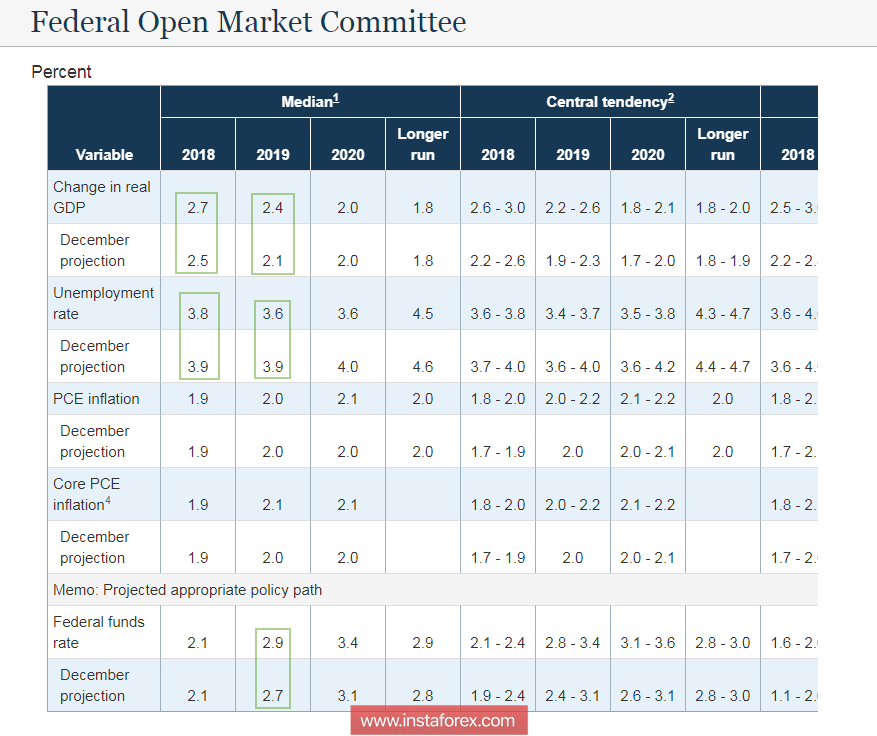Click the highlighted 2.9 Federal funds rate value
This screenshot has height=736, width=877.
(272, 642)
